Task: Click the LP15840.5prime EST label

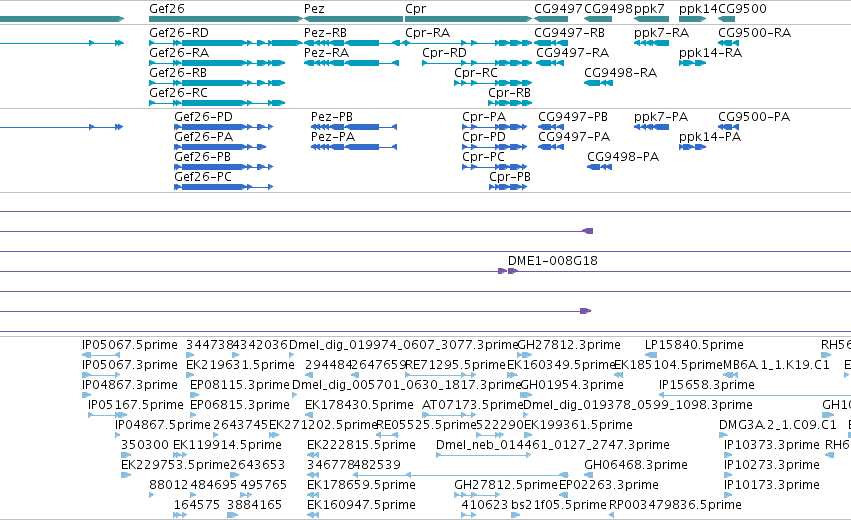Action: coord(694,345)
